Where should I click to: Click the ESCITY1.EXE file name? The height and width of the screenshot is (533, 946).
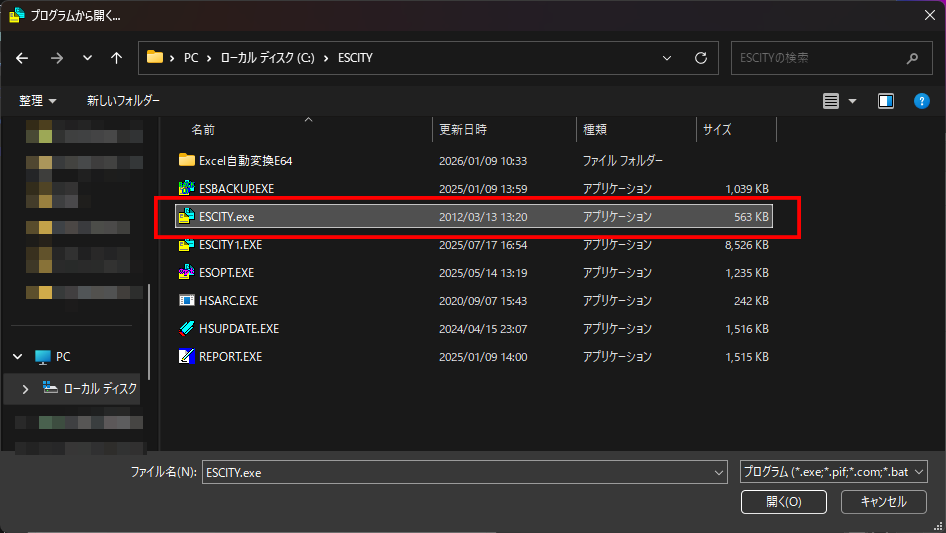pos(230,244)
